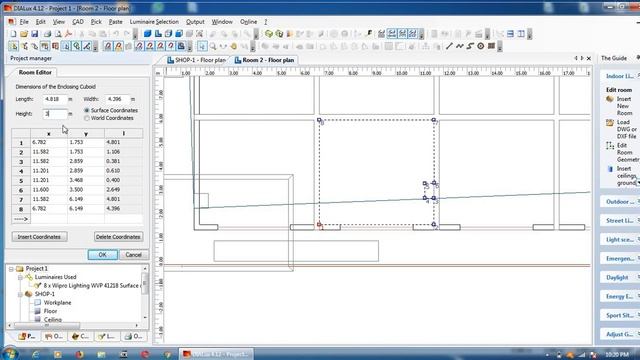Collapse the Project 1 tree node

point(11,269)
